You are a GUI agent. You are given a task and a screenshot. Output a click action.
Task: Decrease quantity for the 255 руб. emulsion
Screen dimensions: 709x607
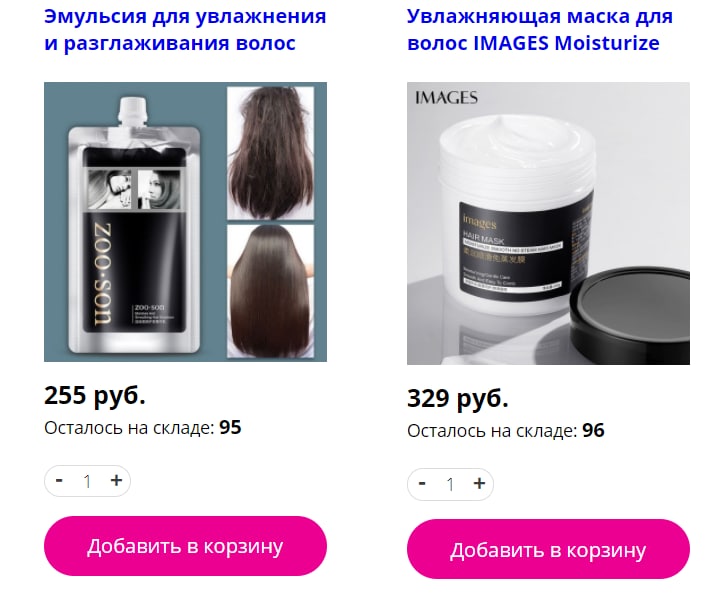59,480
